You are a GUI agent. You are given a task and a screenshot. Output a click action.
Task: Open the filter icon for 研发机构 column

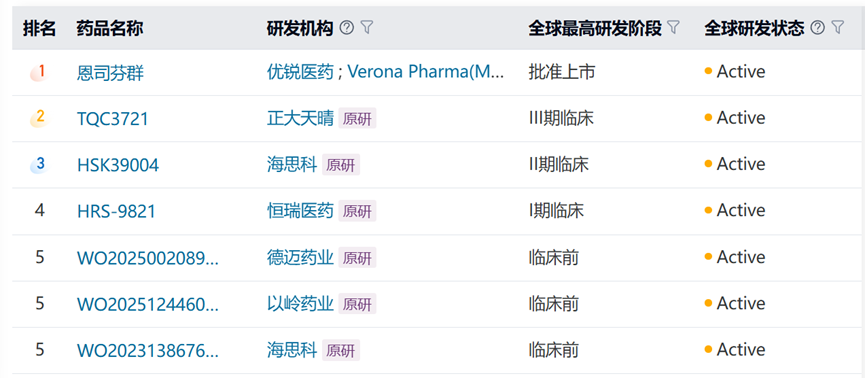click(367, 28)
